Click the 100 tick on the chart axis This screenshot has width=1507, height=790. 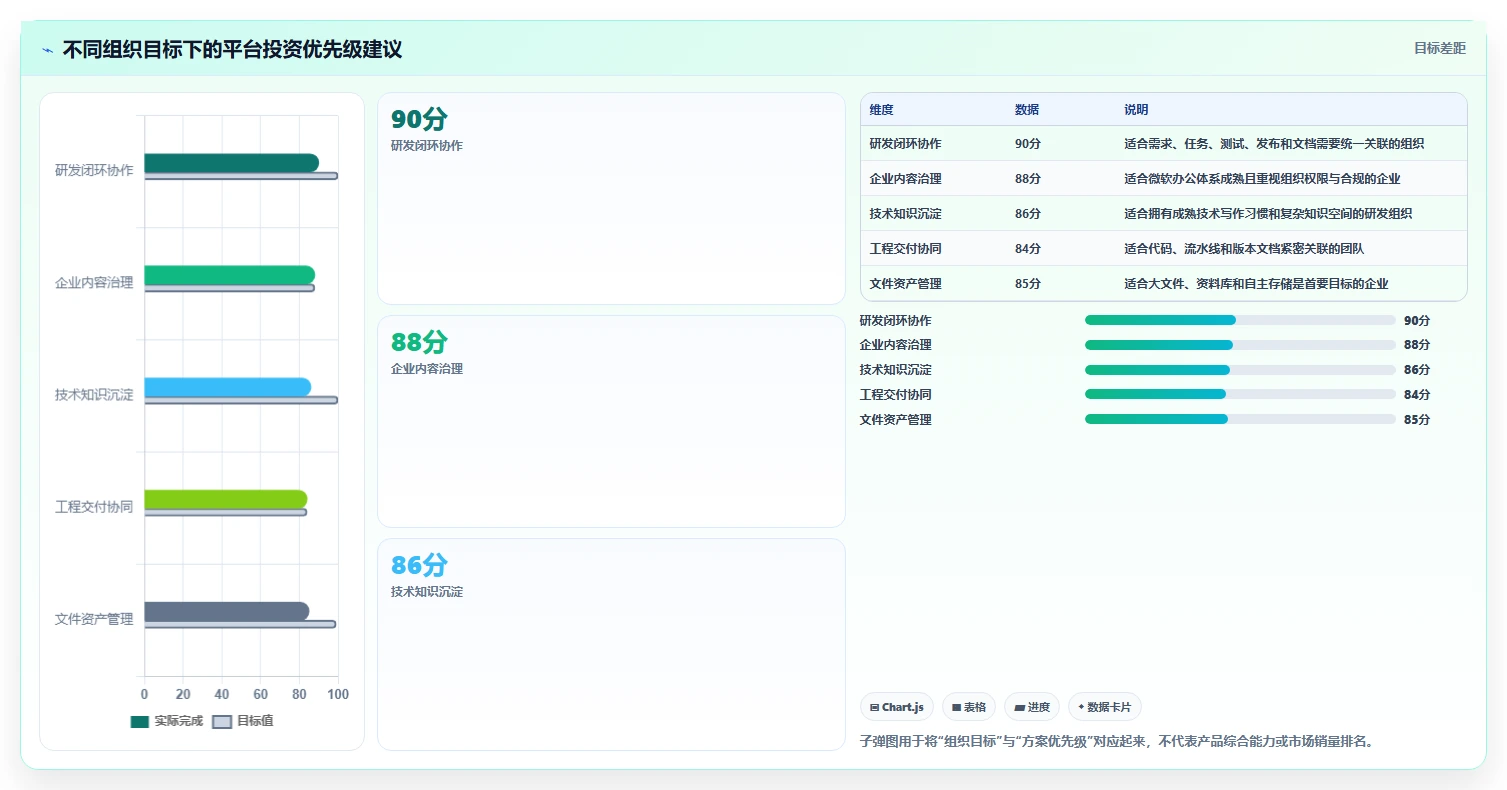pos(338,694)
